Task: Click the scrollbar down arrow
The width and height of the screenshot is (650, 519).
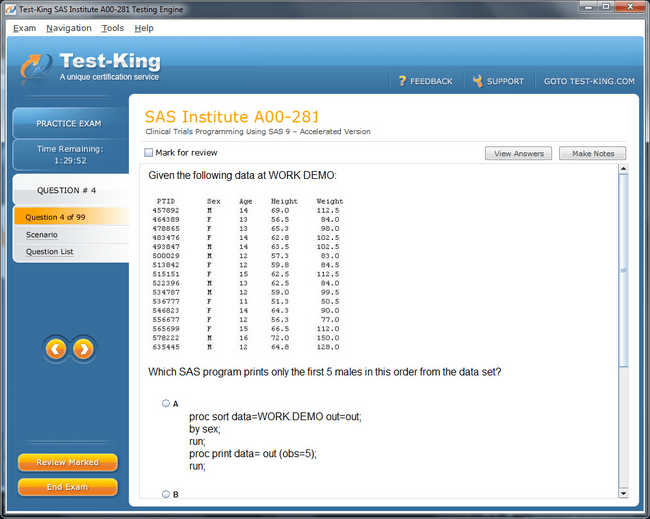Action: (623, 493)
